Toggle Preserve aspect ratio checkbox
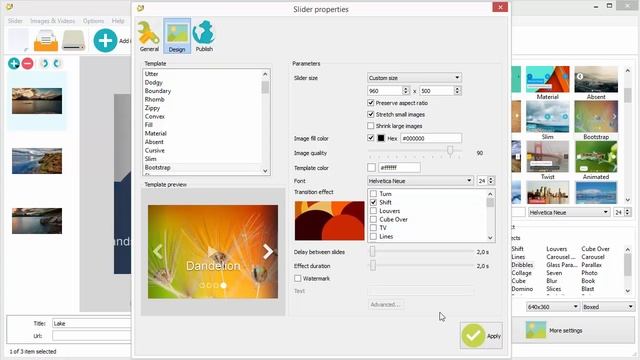 [371, 103]
